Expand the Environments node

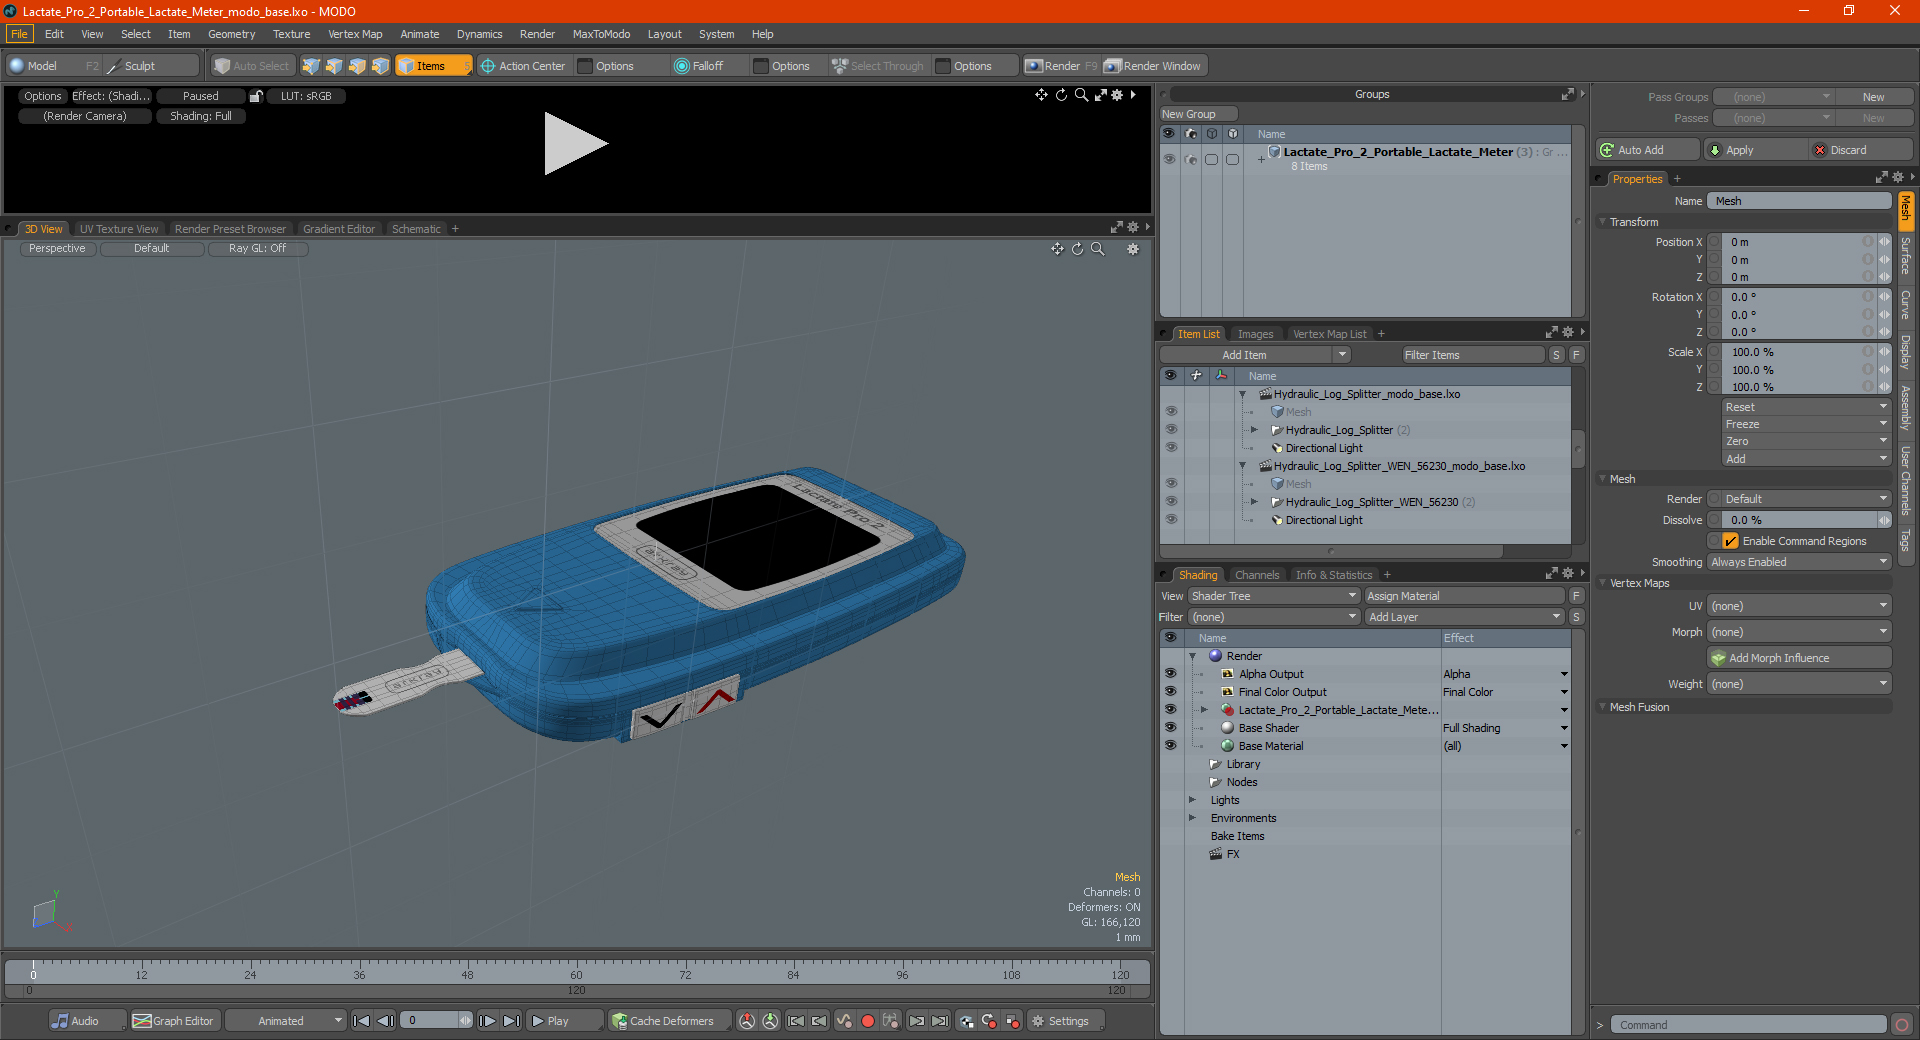1192,818
